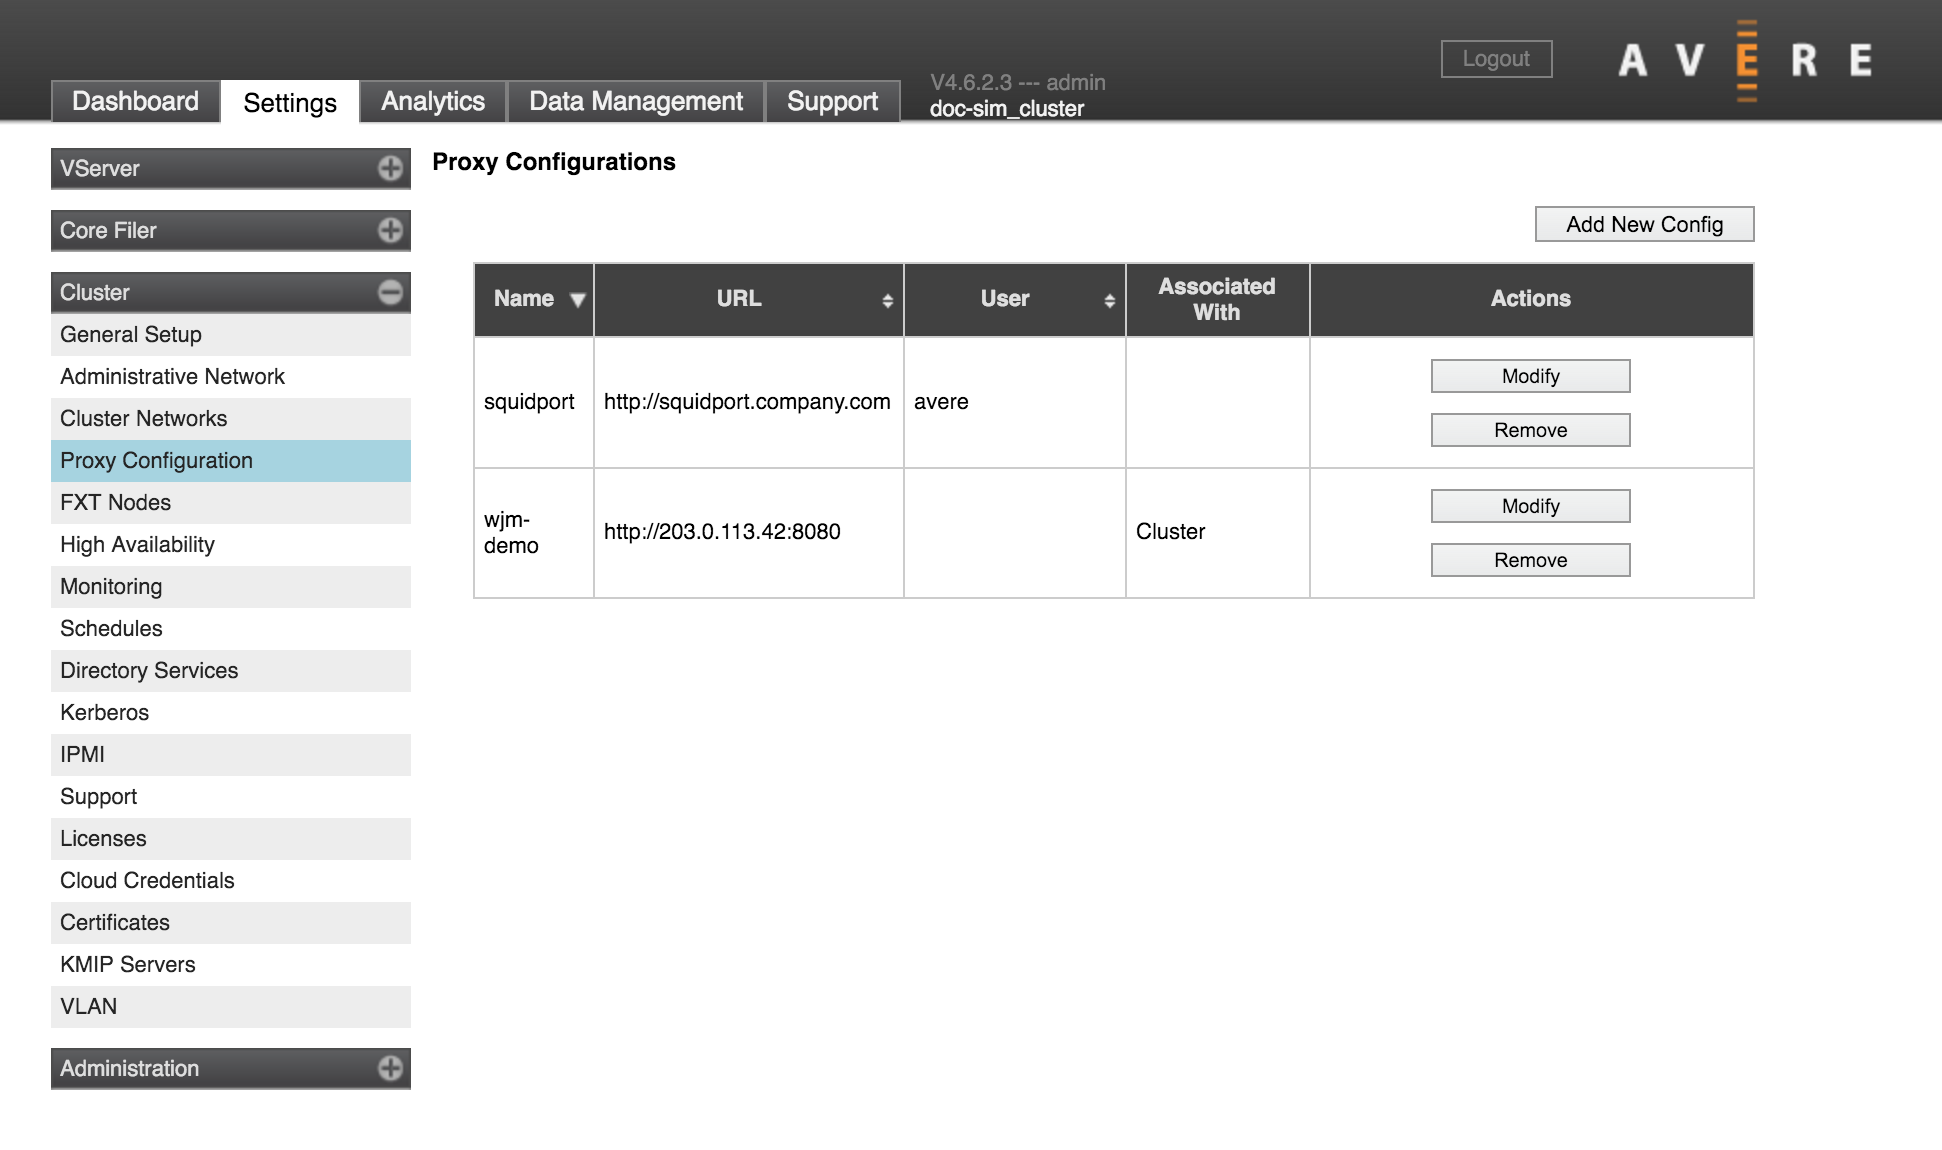Click the Proxy Configurations page heading
The width and height of the screenshot is (1942, 1150).
click(x=554, y=162)
